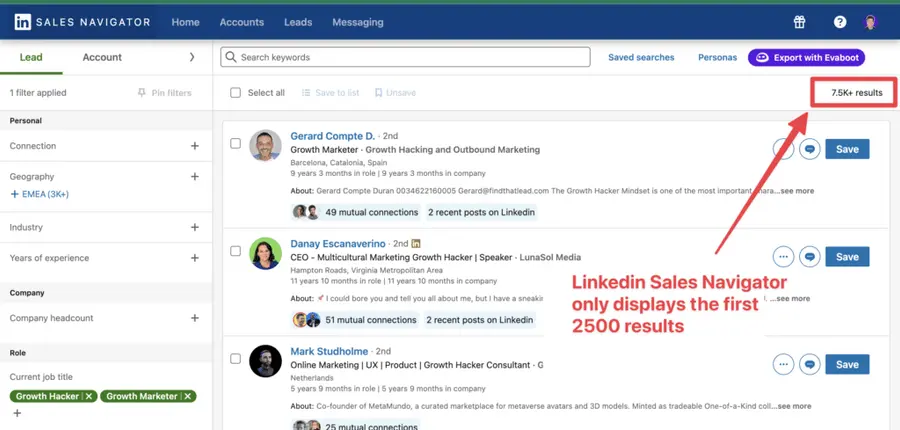Select the Gerard Compte D. lead checkbox
Screen dimensions: 900x430
pos(235,144)
